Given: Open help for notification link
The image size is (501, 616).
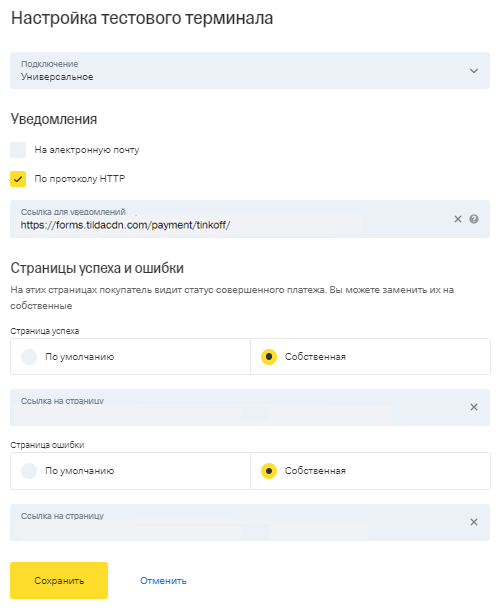Looking at the screenshot, I should [x=474, y=219].
